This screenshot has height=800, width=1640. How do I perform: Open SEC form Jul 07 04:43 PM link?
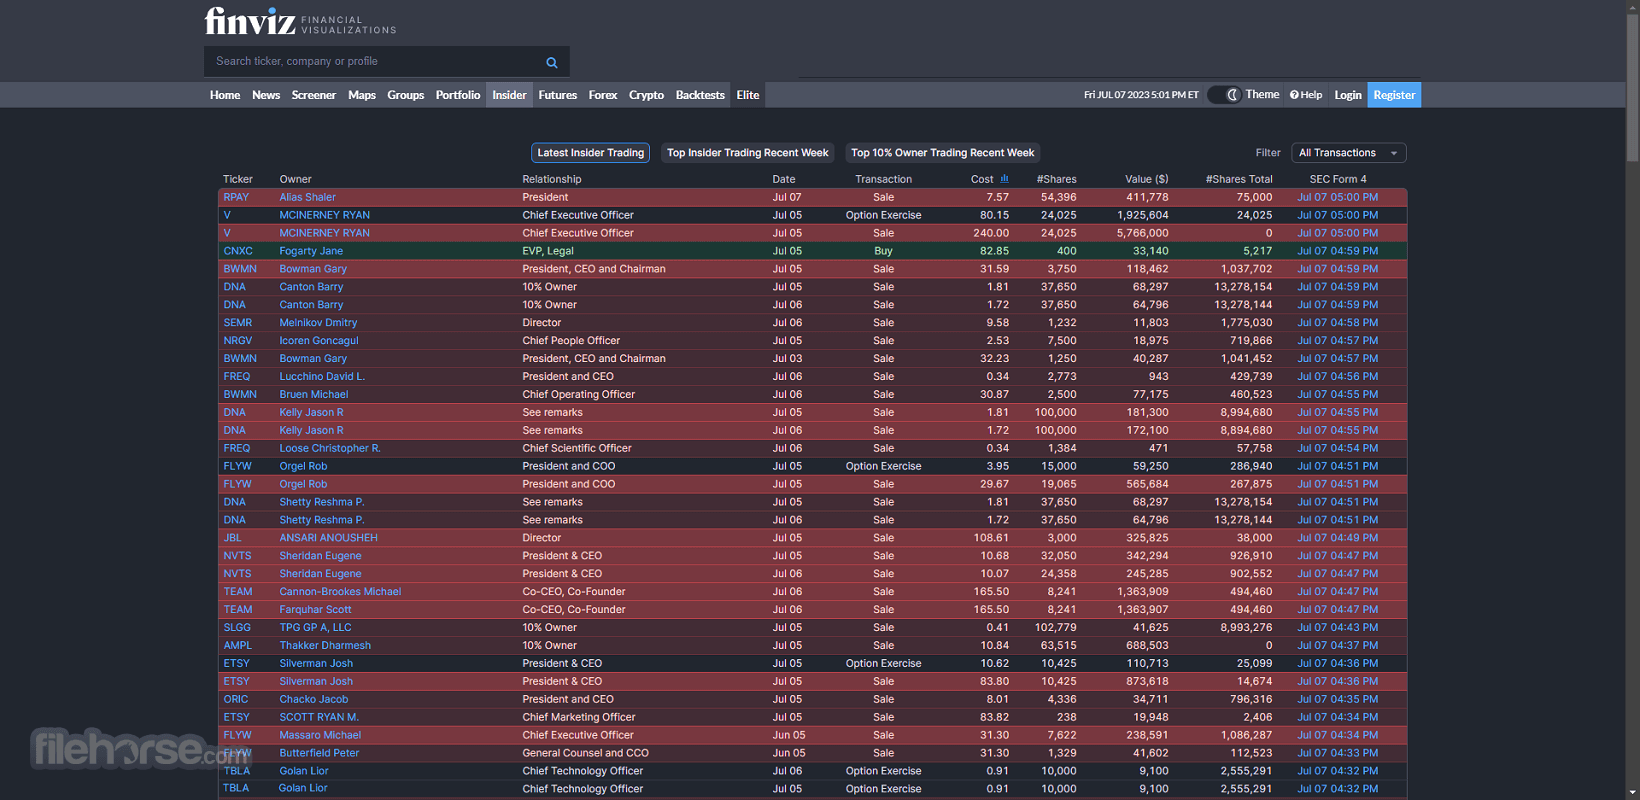coord(1337,628)
